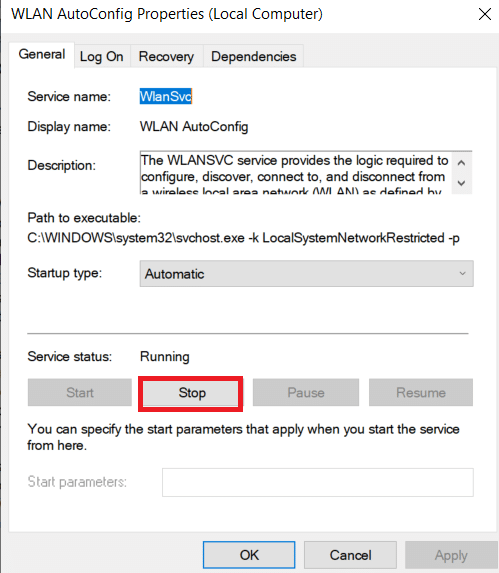Switch to the Recovery tab
The height and width of the screenshot is (573, 499).
click(x=166, y=57)
